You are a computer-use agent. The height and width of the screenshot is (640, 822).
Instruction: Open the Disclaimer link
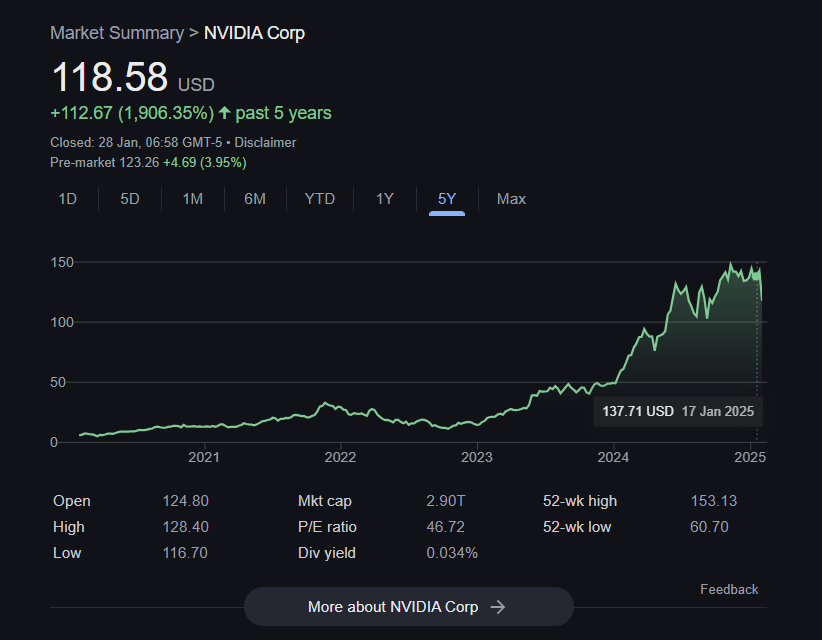pos(265,143)
